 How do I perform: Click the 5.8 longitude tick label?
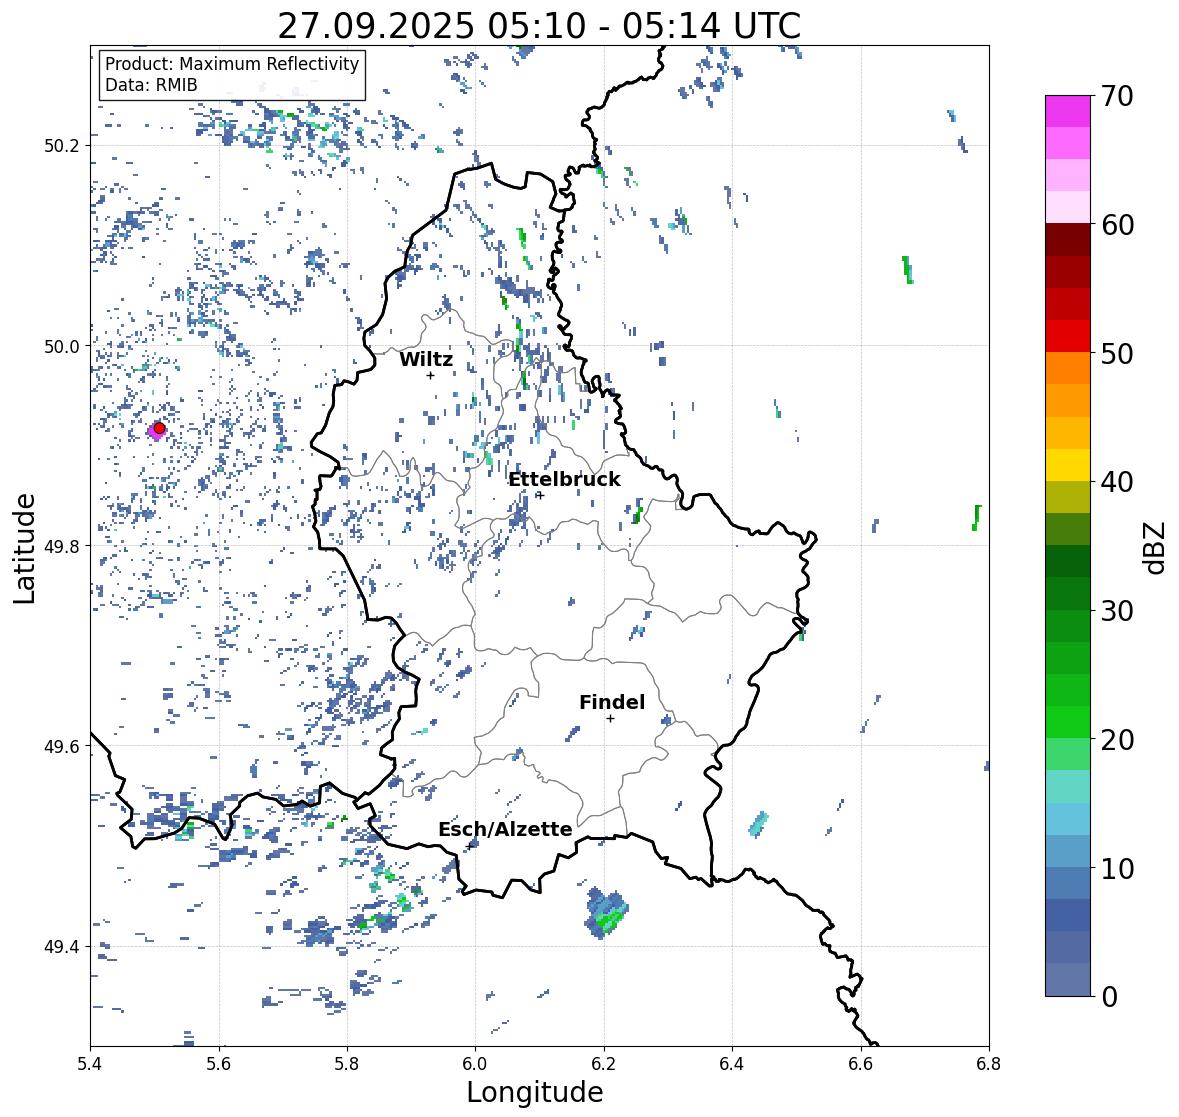pyautogui.click(x=347, y=1064)
